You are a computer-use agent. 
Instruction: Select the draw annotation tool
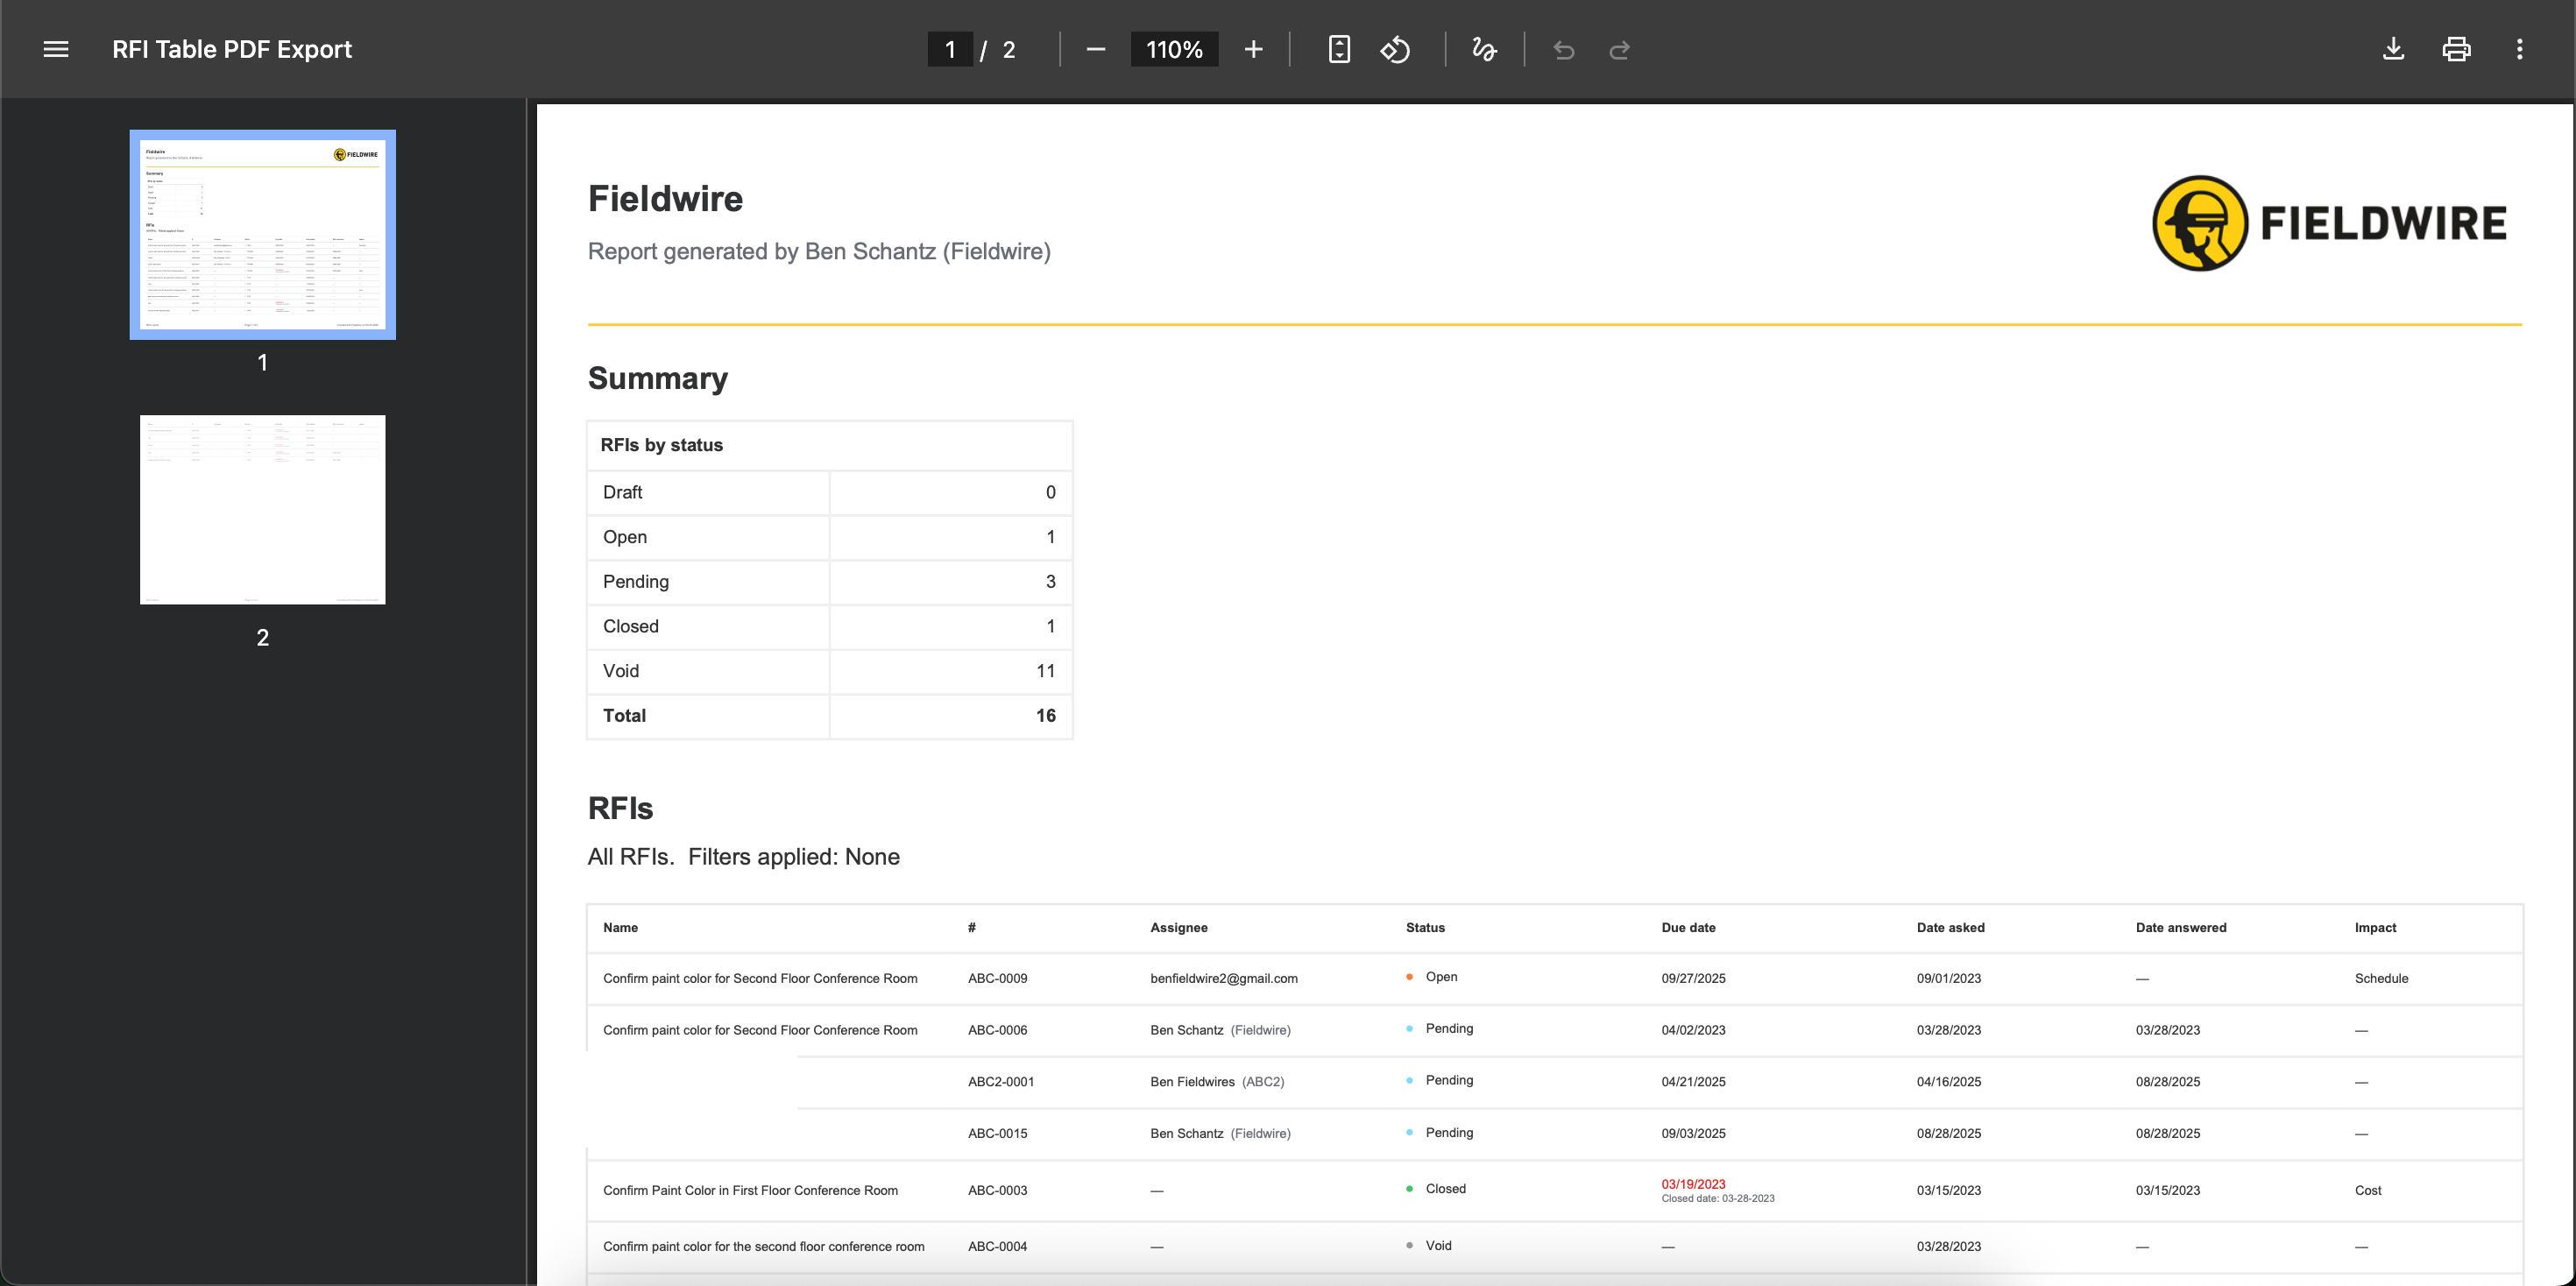tap(1484, 49)
